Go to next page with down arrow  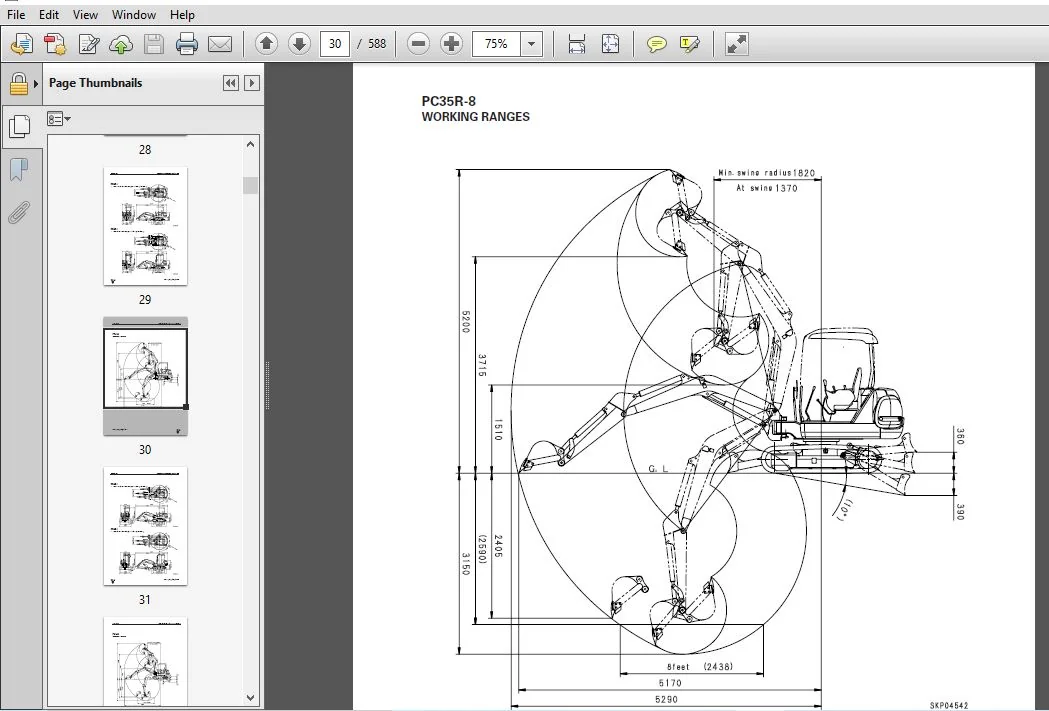point(299,44)
